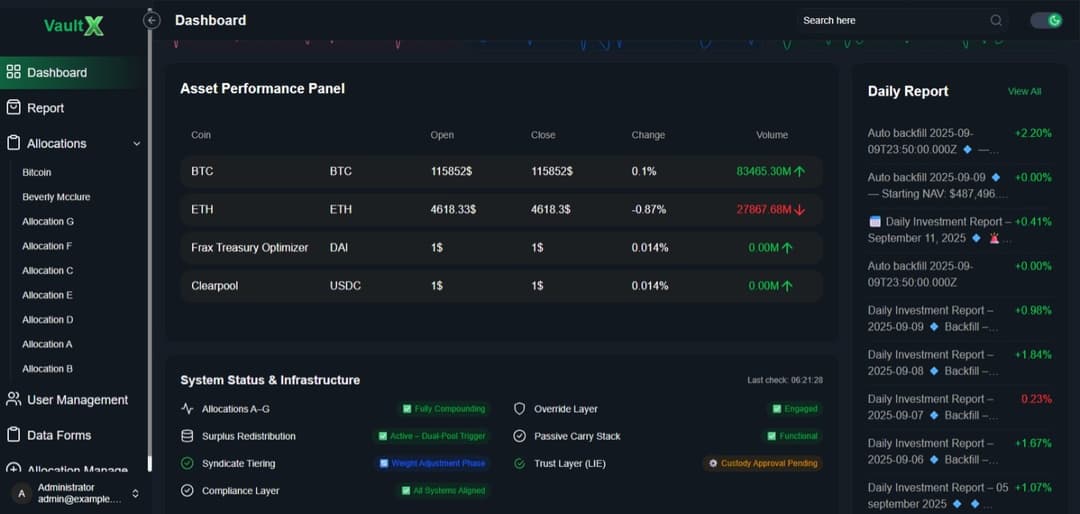Image resolution: width=1080 pixels, height=514 pixels.
Task: Click the Report bag icon
Action: coord(13,107)
